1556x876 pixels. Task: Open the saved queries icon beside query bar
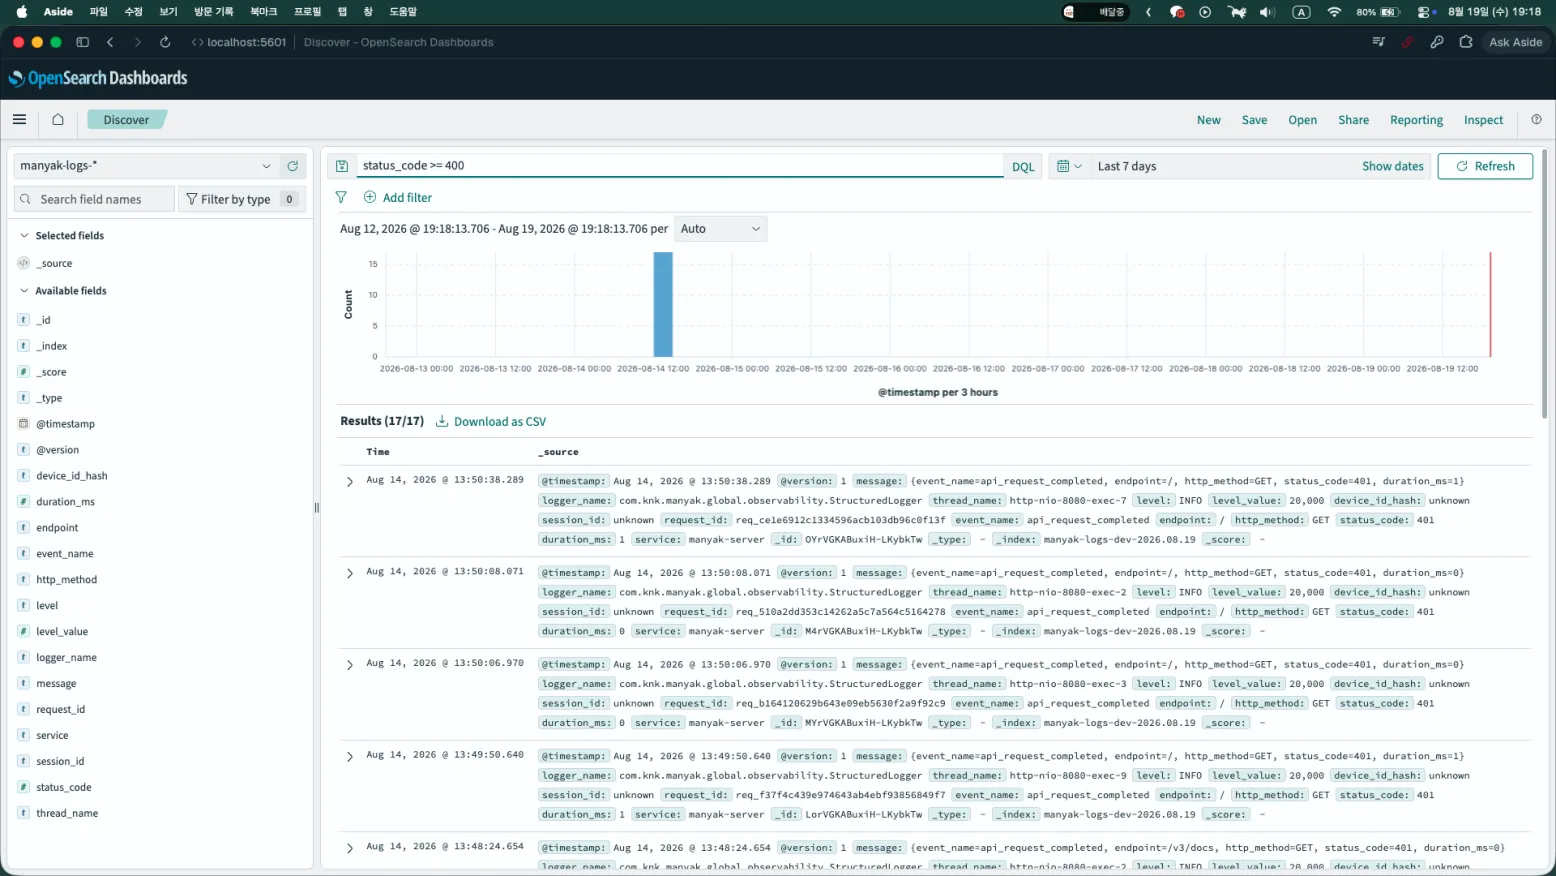[342, 166]
